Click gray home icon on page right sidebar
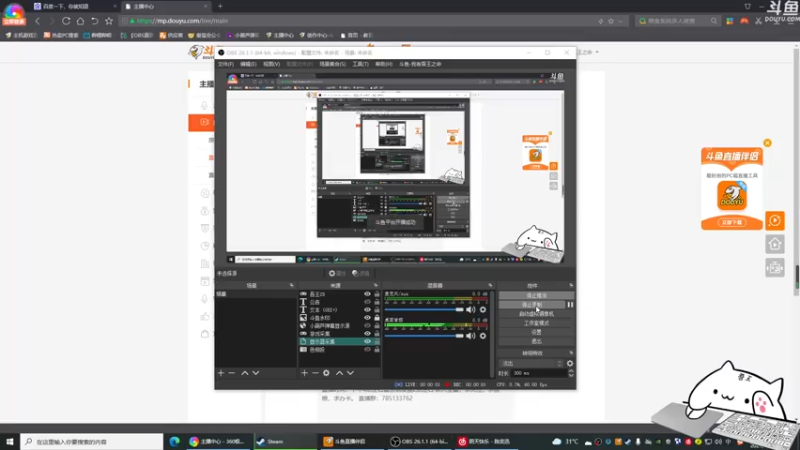This screenshot has width=800, height=450. tap(774, 244)
